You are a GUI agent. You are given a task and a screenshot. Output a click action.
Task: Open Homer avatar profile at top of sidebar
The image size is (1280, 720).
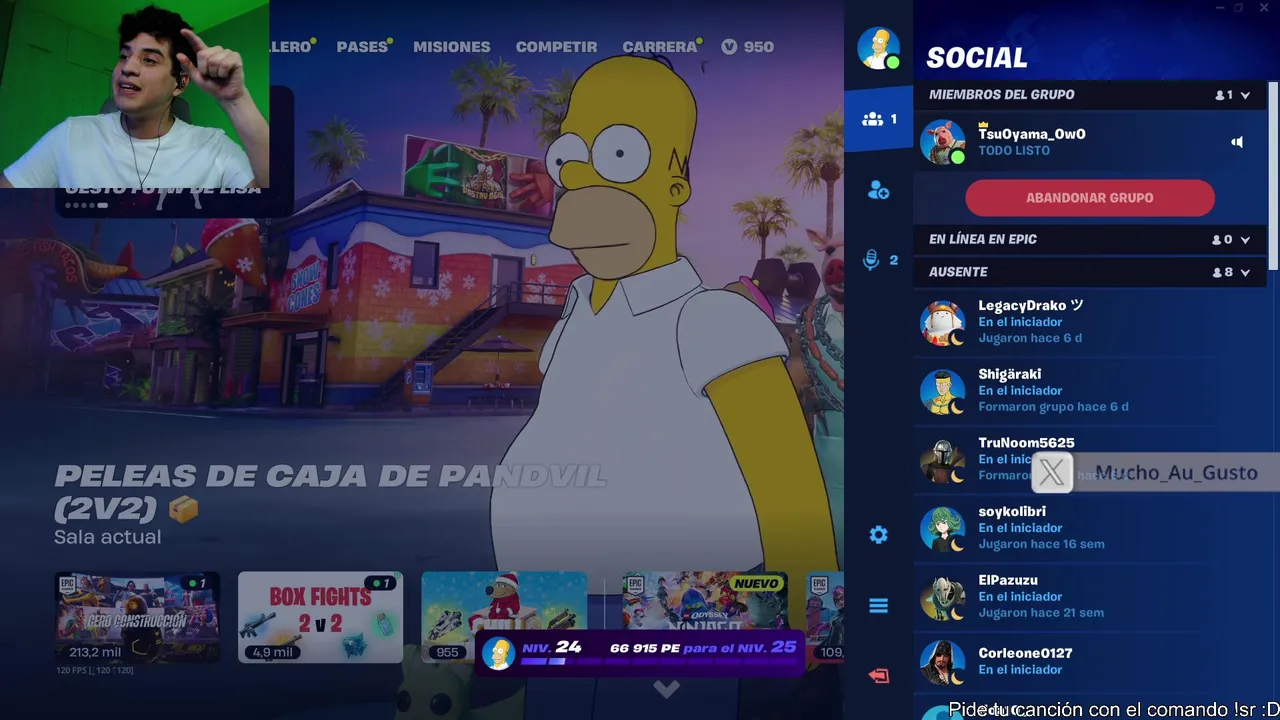[878, 48]
